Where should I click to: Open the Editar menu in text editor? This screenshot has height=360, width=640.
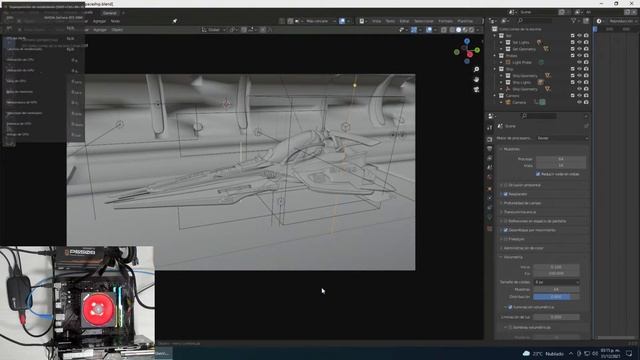[x=404, y=21]
